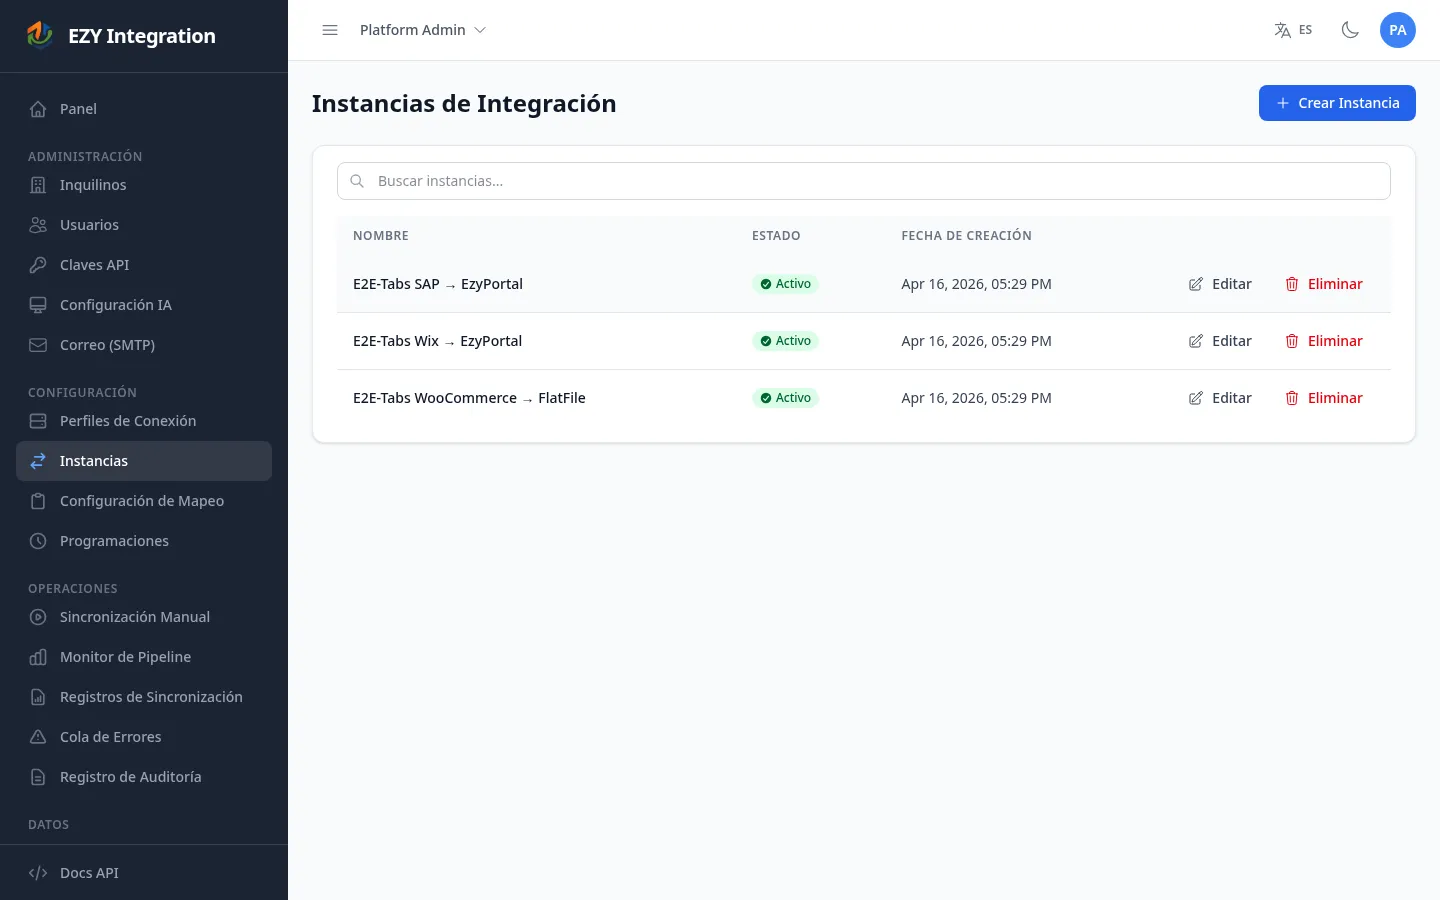Image resolution: width=1440 pixels, height=900 pixels.
Task: Click the NOMBRE column header
Action: [381, 236]
